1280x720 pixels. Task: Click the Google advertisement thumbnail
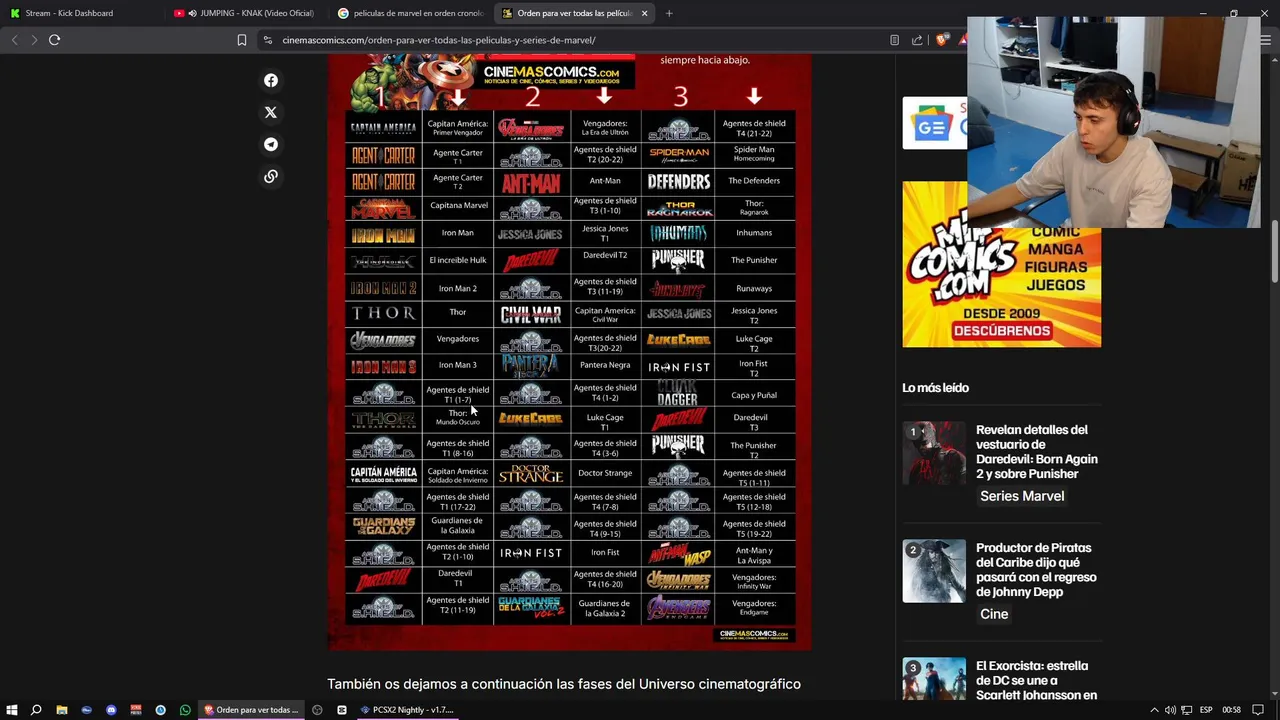coord(934,123)
